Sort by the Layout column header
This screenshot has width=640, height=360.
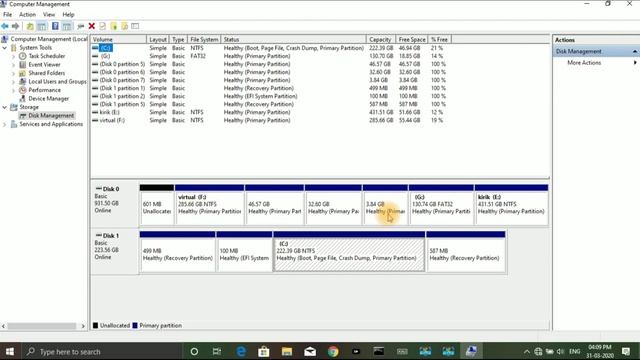tap(158, 40)
